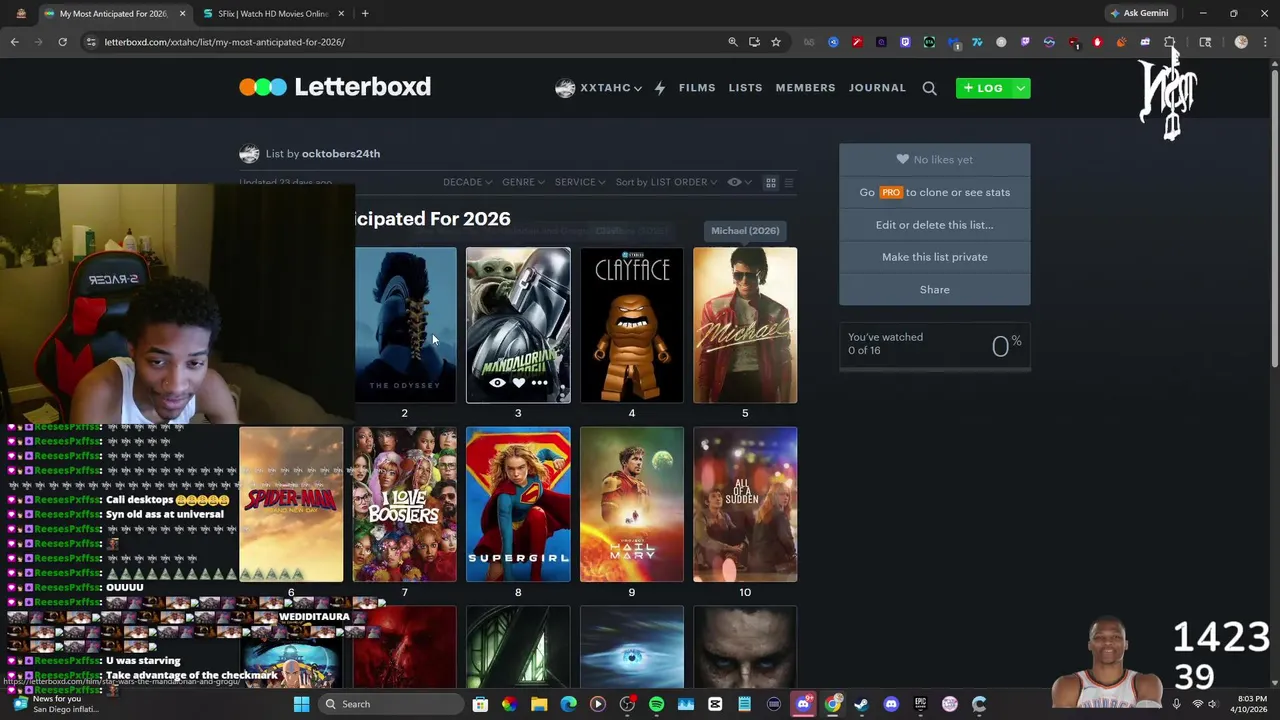This screenshot has width=1280, height=720.
Task: Open ocktobers24th profile link
Action: click(341, 154)
